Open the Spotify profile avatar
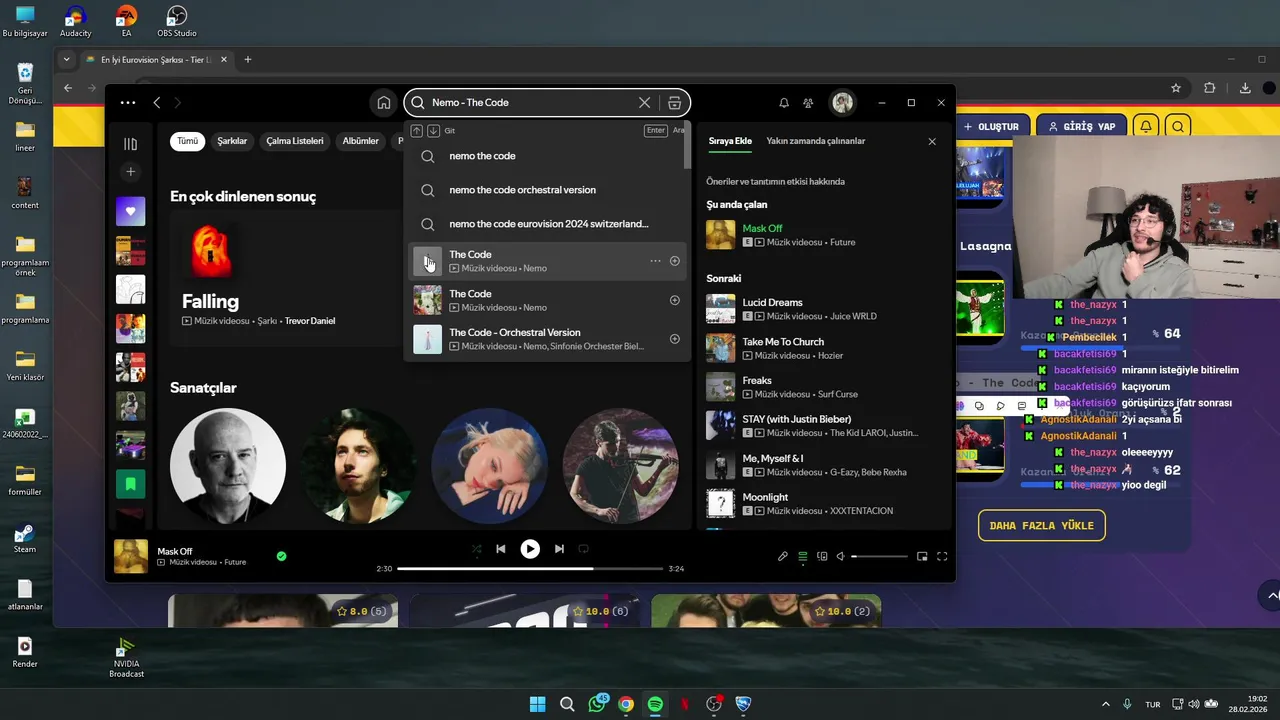This screenshot has width=1280, height=720. click(843, 103)
